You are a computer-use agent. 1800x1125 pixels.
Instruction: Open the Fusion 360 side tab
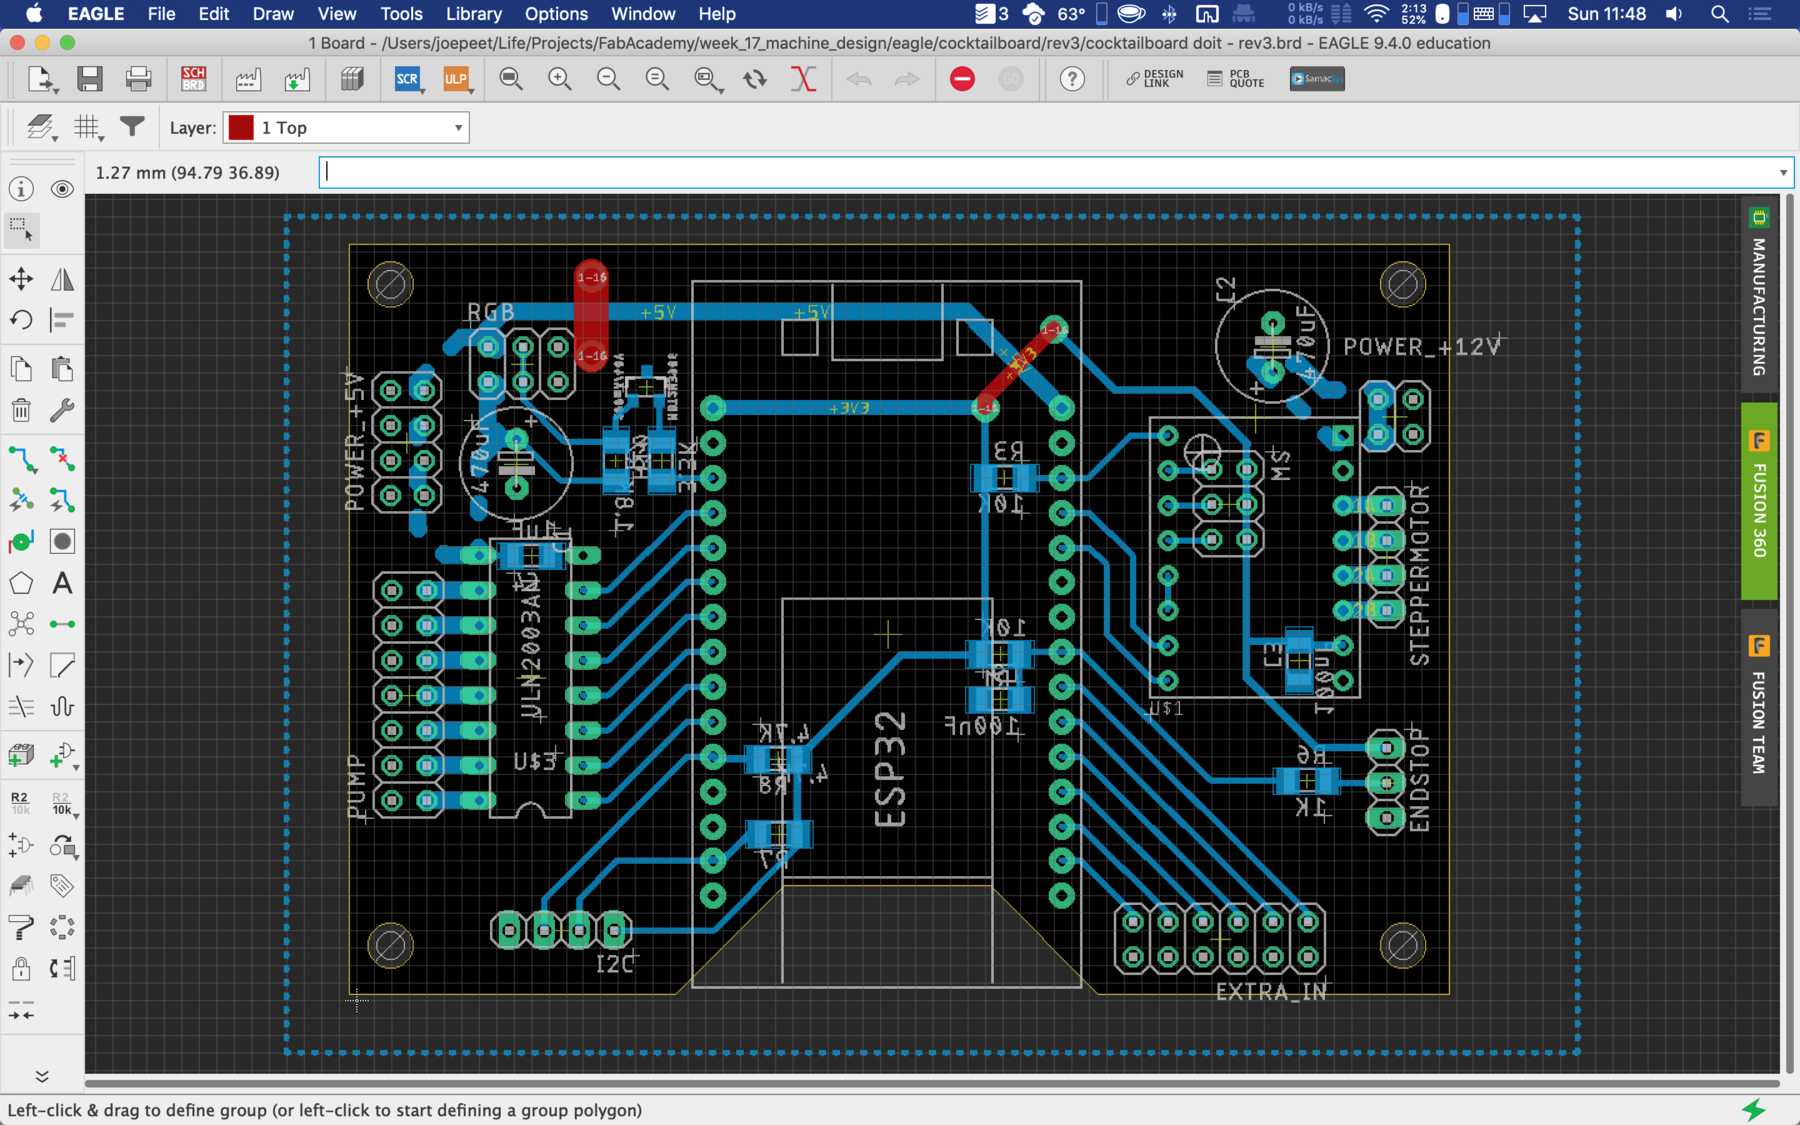[1759, 500]
